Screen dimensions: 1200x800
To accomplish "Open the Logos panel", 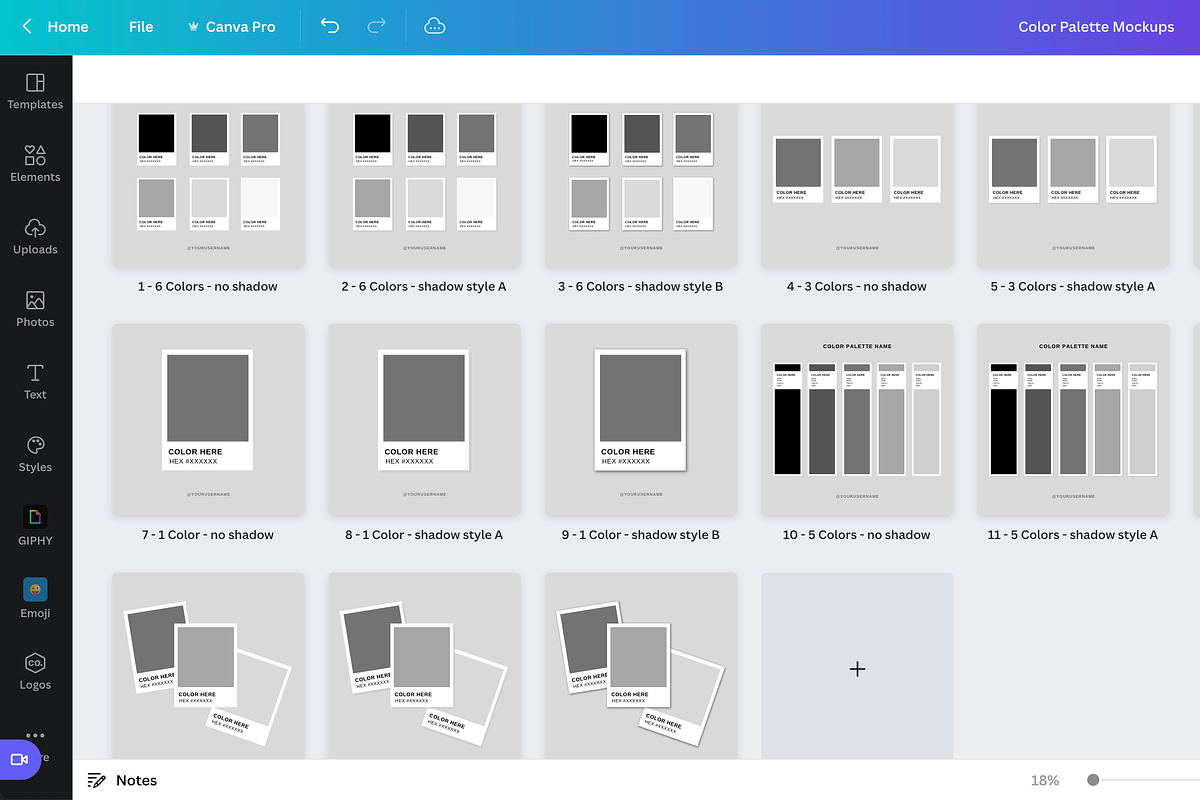I will (x=35, y=671).
